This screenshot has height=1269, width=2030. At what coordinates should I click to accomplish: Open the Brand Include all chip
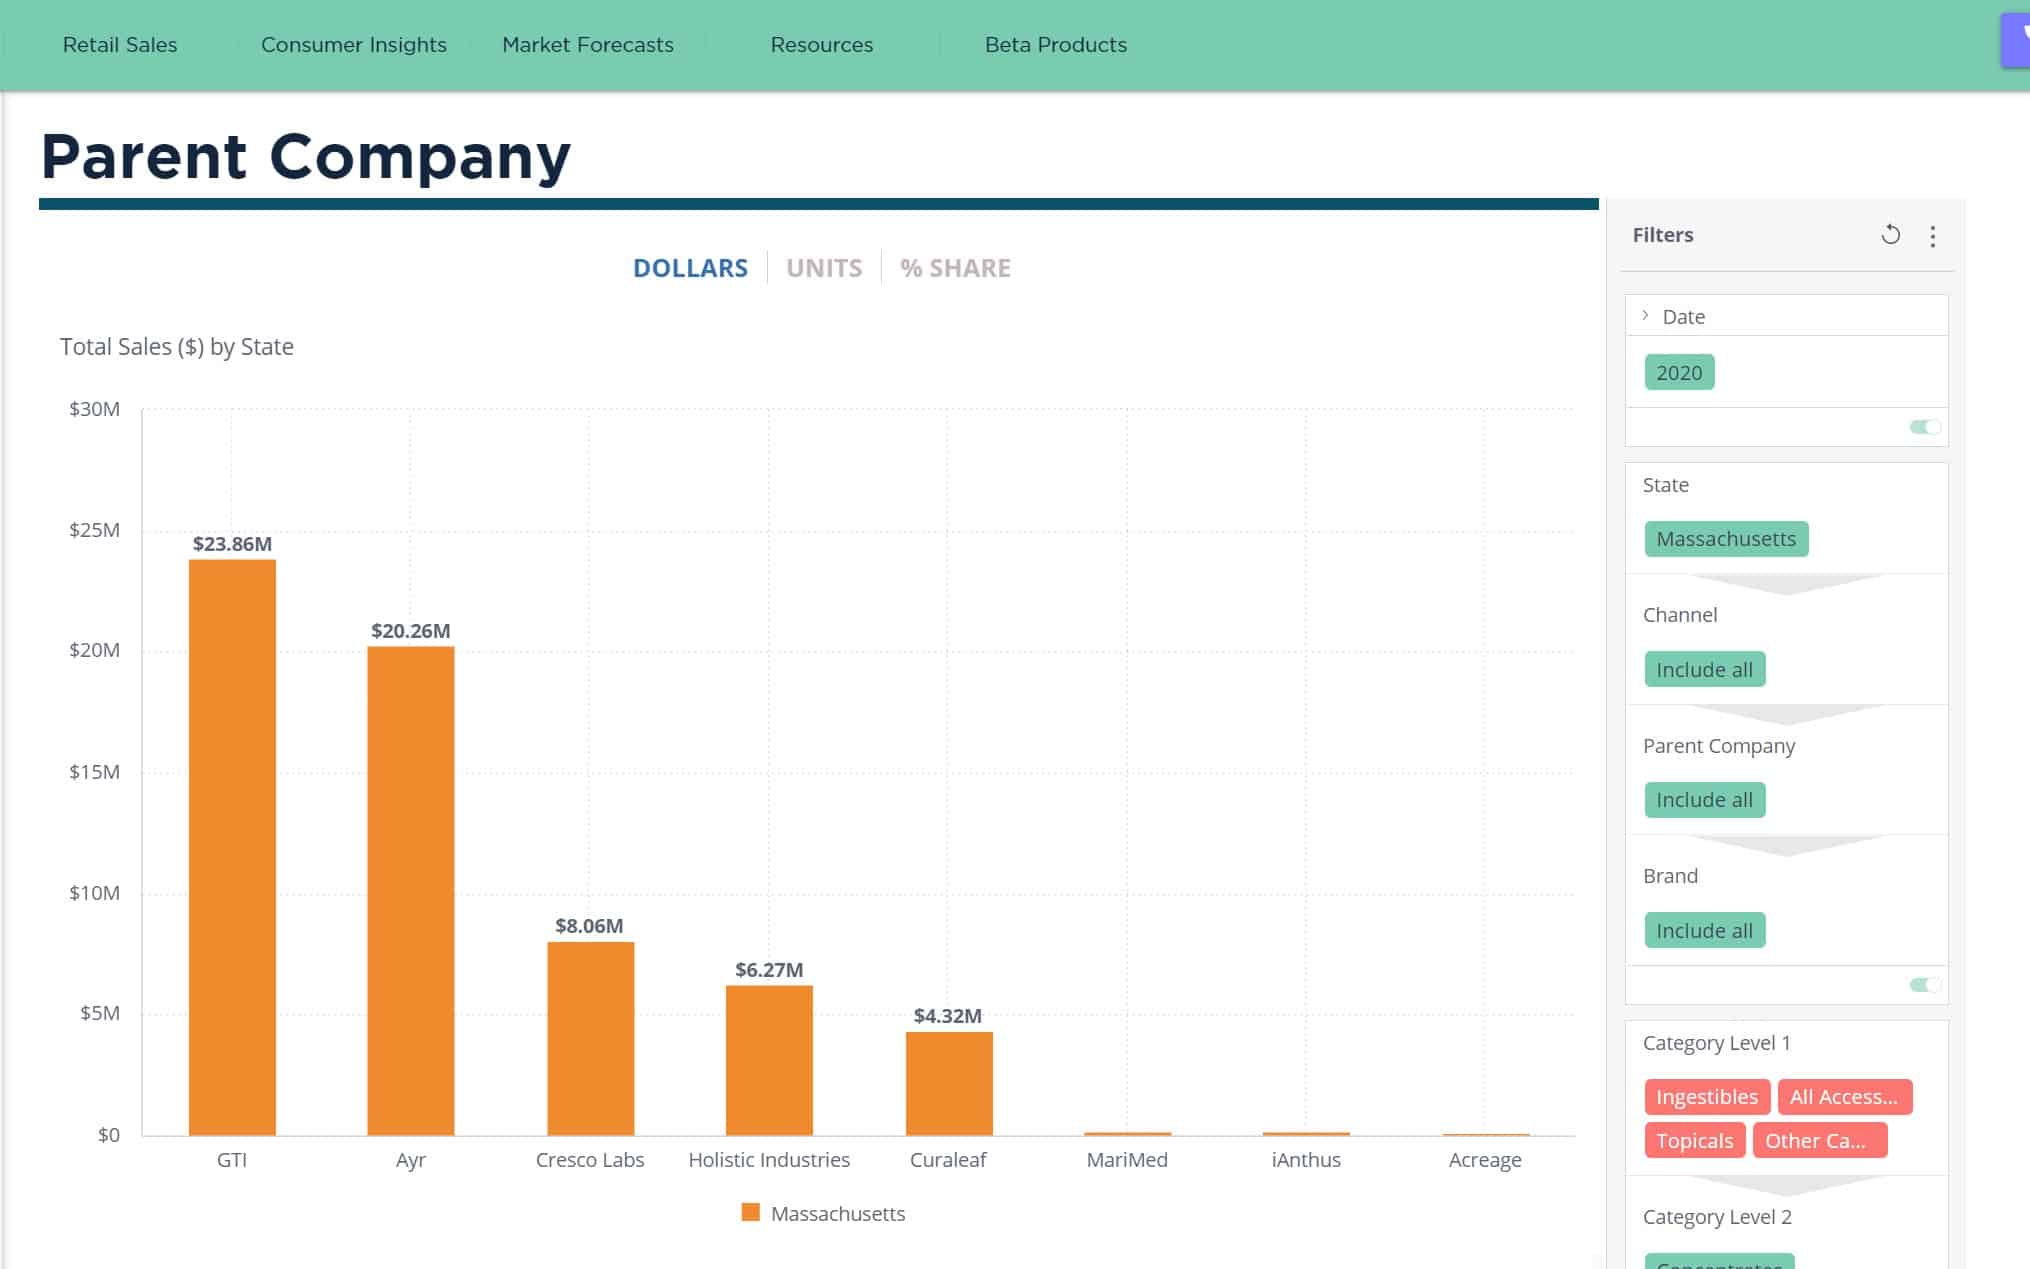1705,930
